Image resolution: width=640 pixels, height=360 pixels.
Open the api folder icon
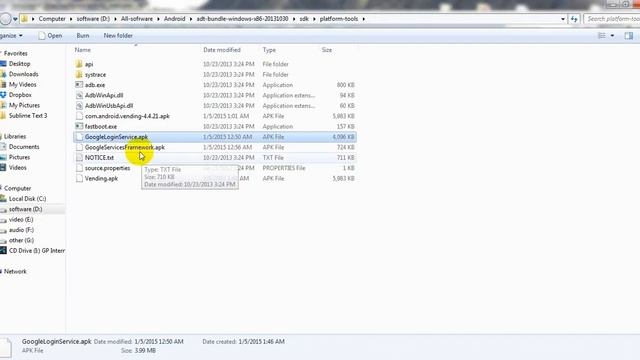pos(79,64)
